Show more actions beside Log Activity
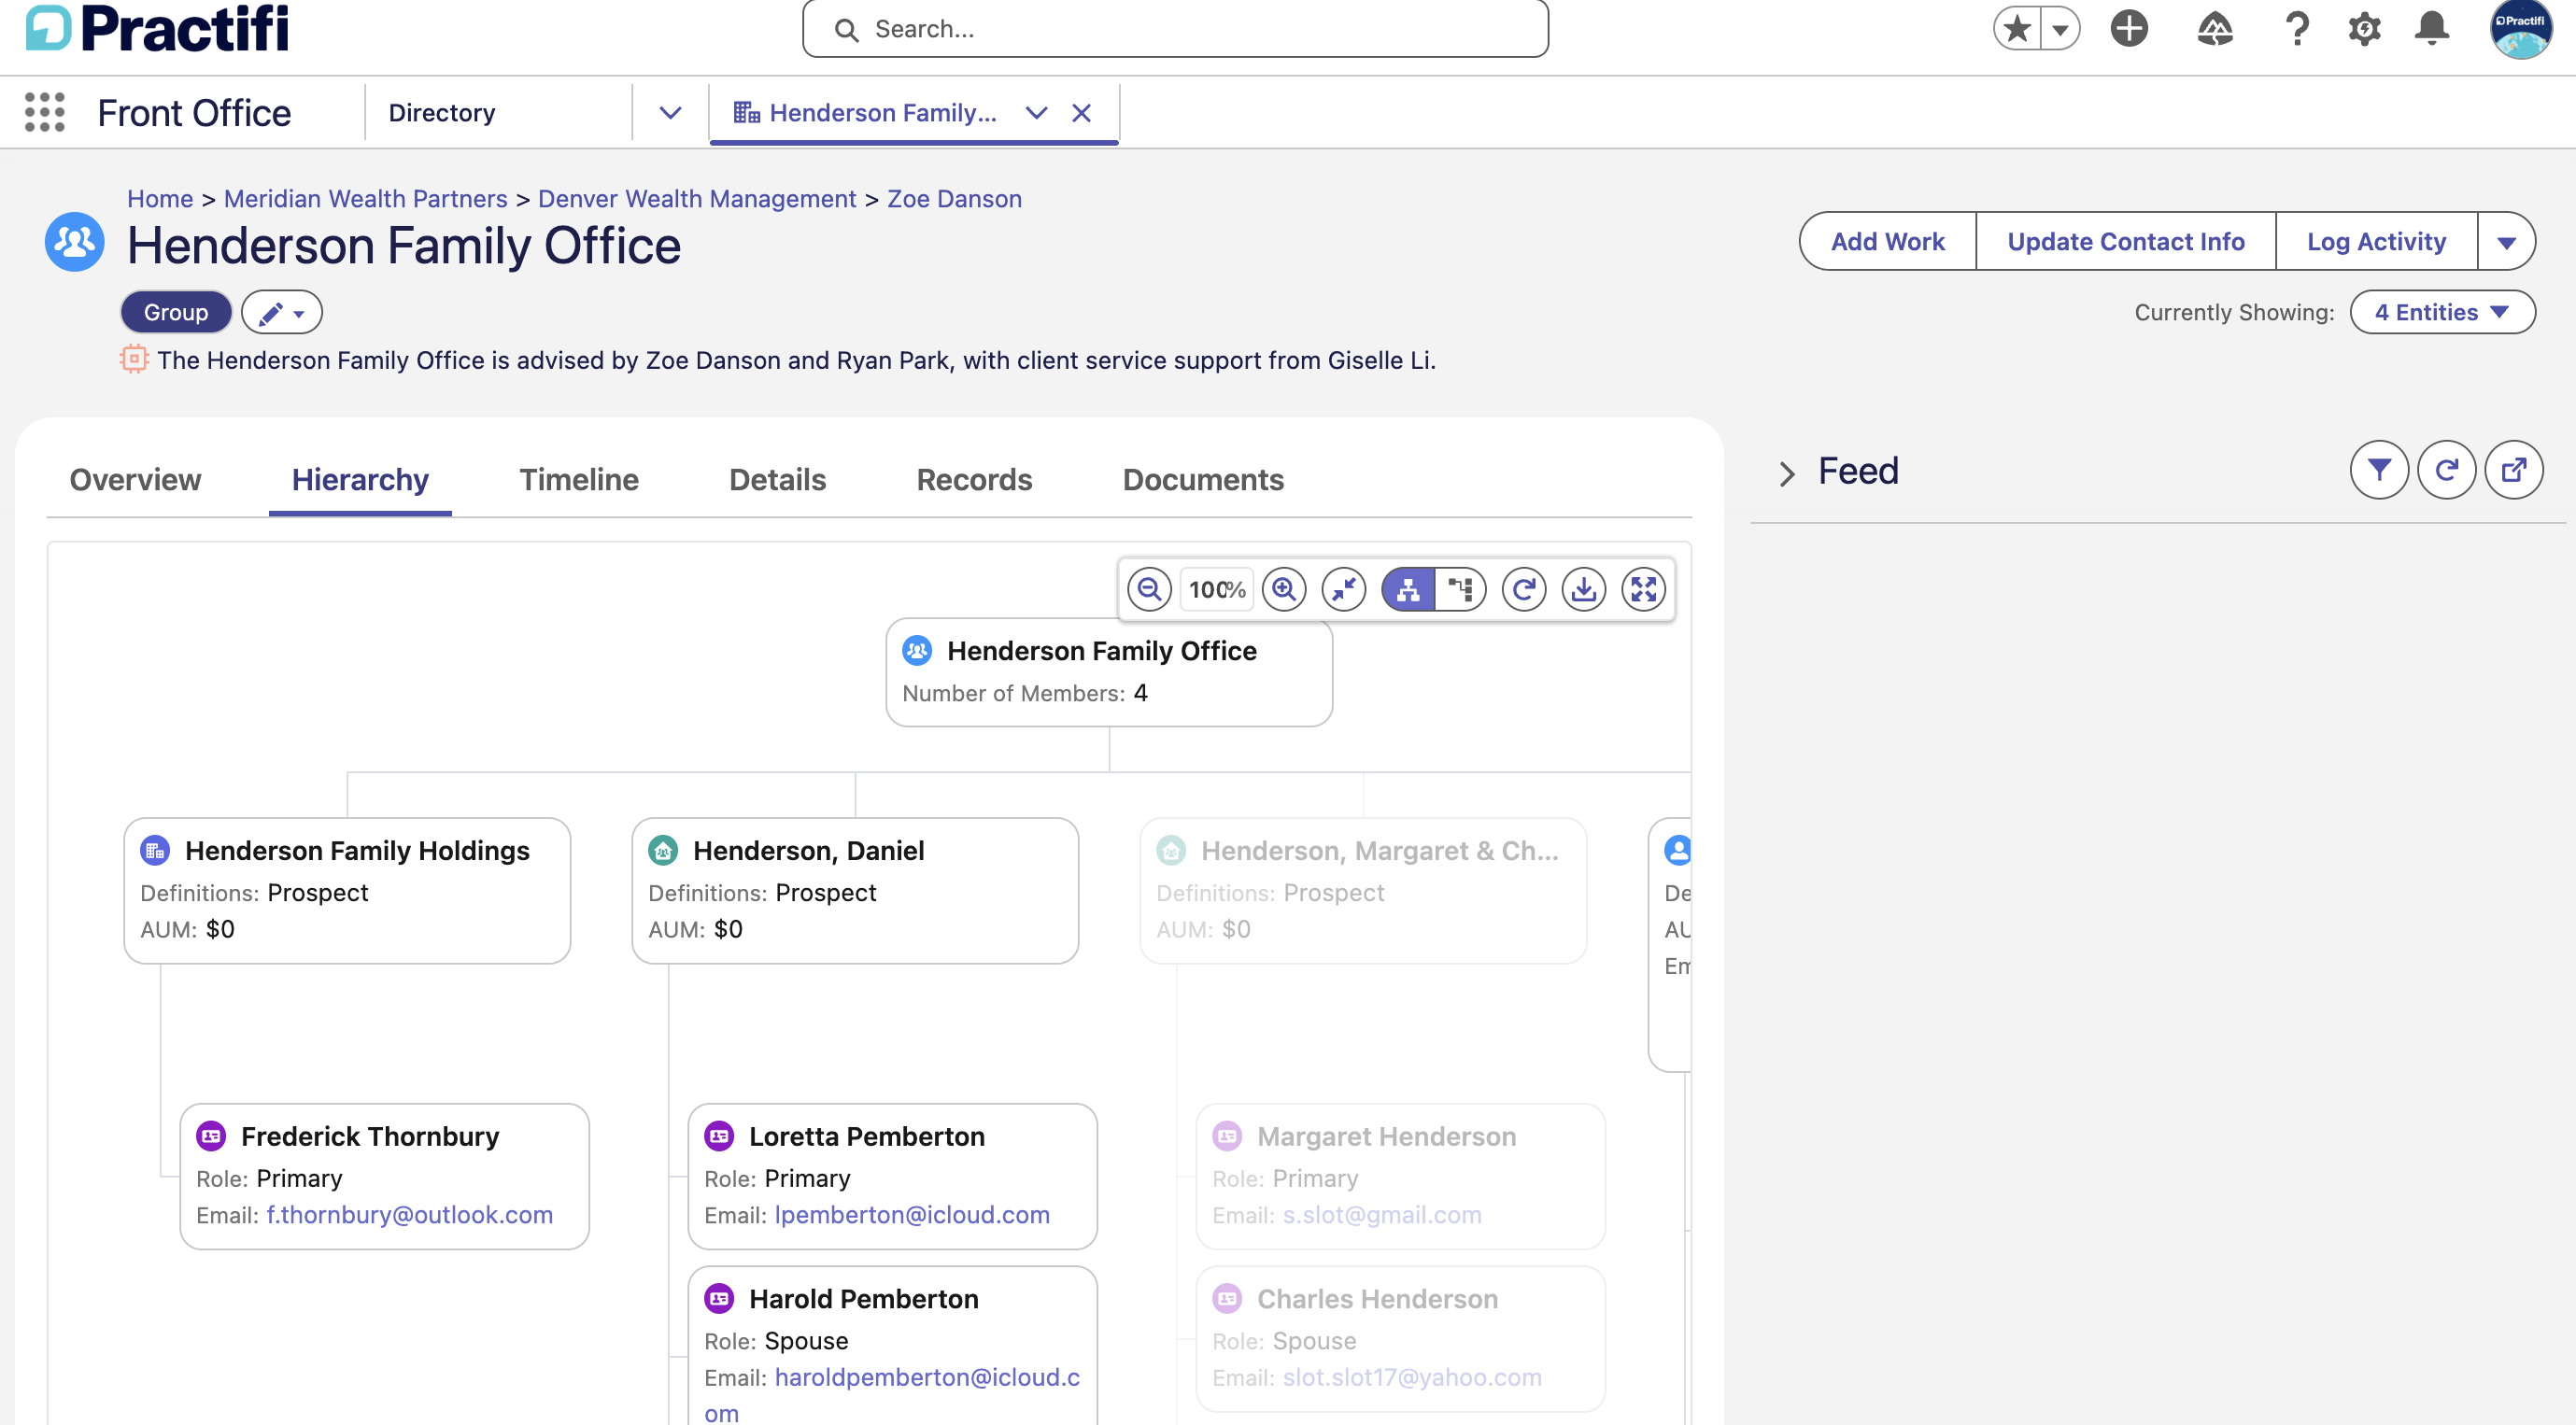This screenshot has width=2576, height=1425. [x=2506, y=241]
